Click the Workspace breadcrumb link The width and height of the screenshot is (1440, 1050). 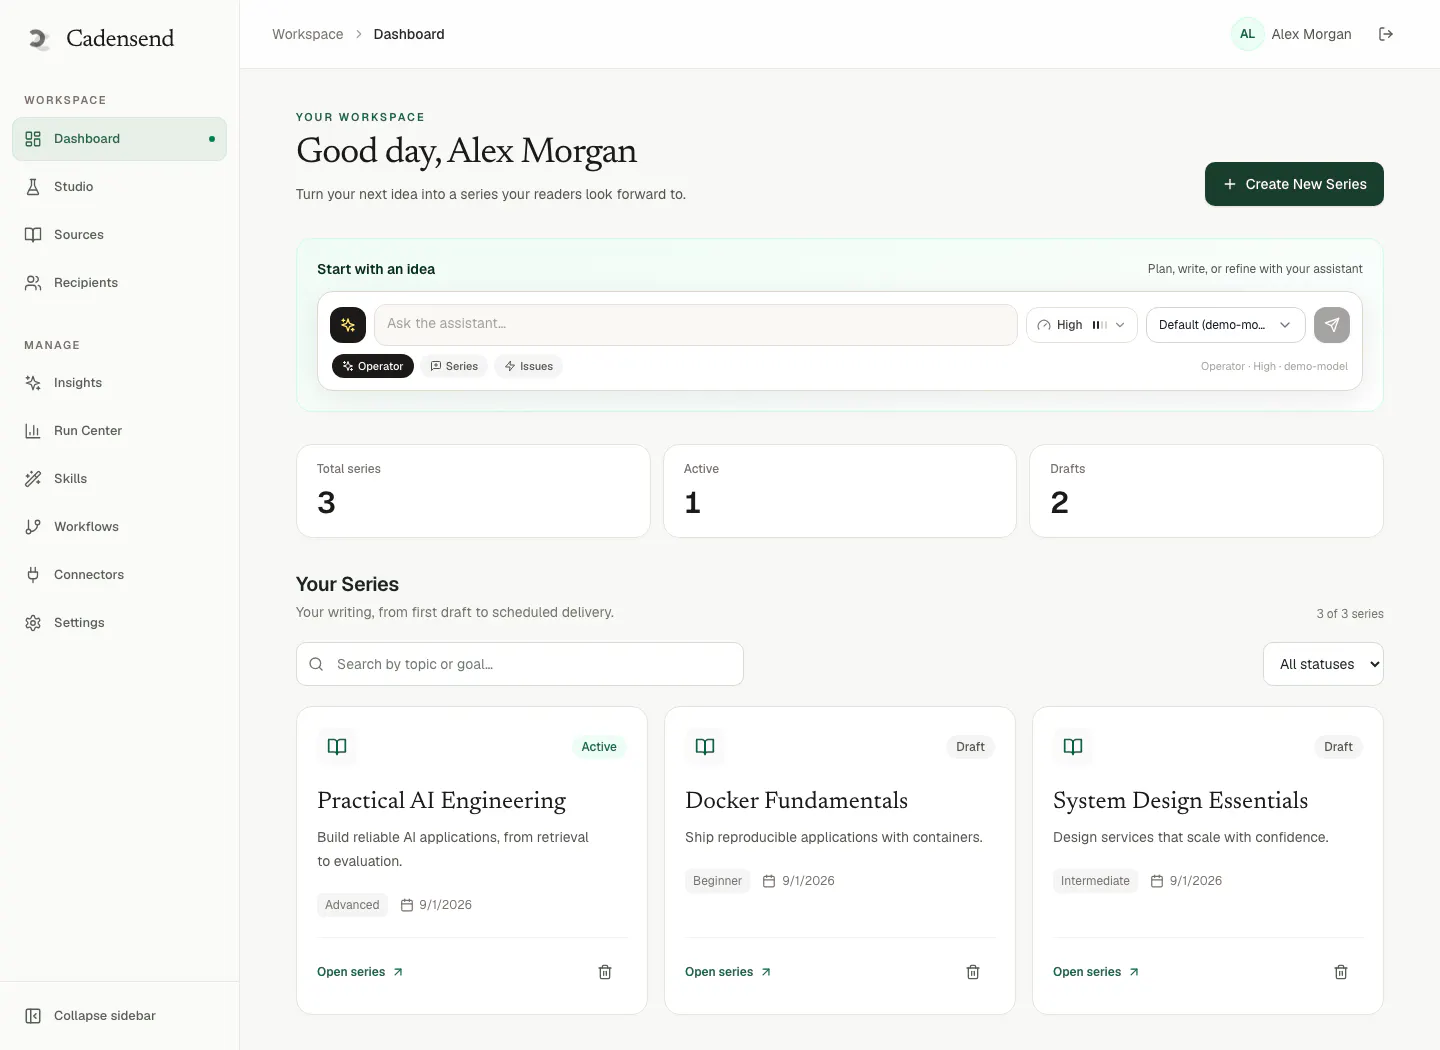coord(307,34)
